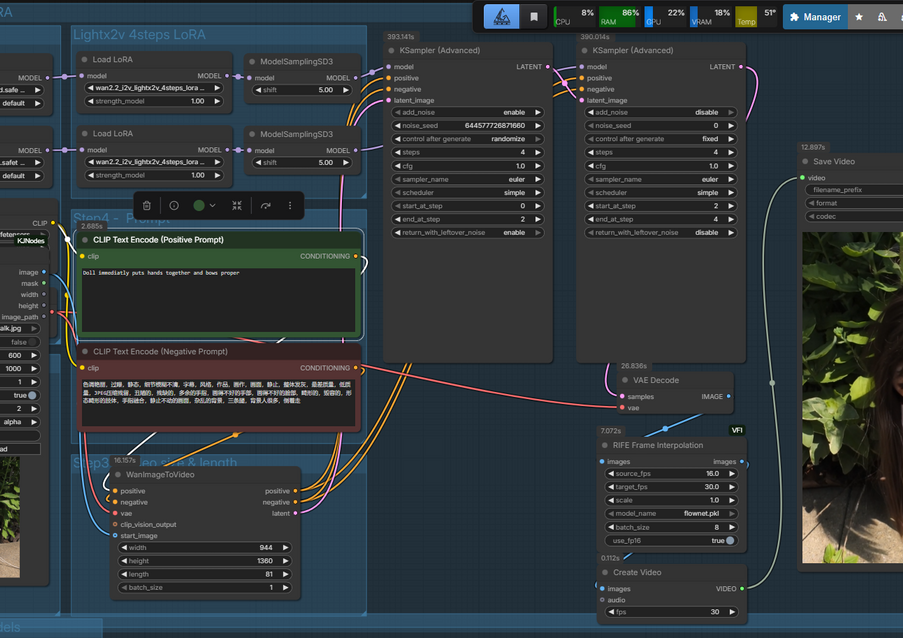The width and height of the screenshot is (903, 638).
Task: Toggle return_with_leftover_noise enable in the 393.141s KSampler
Action: (x=467, y=233)
